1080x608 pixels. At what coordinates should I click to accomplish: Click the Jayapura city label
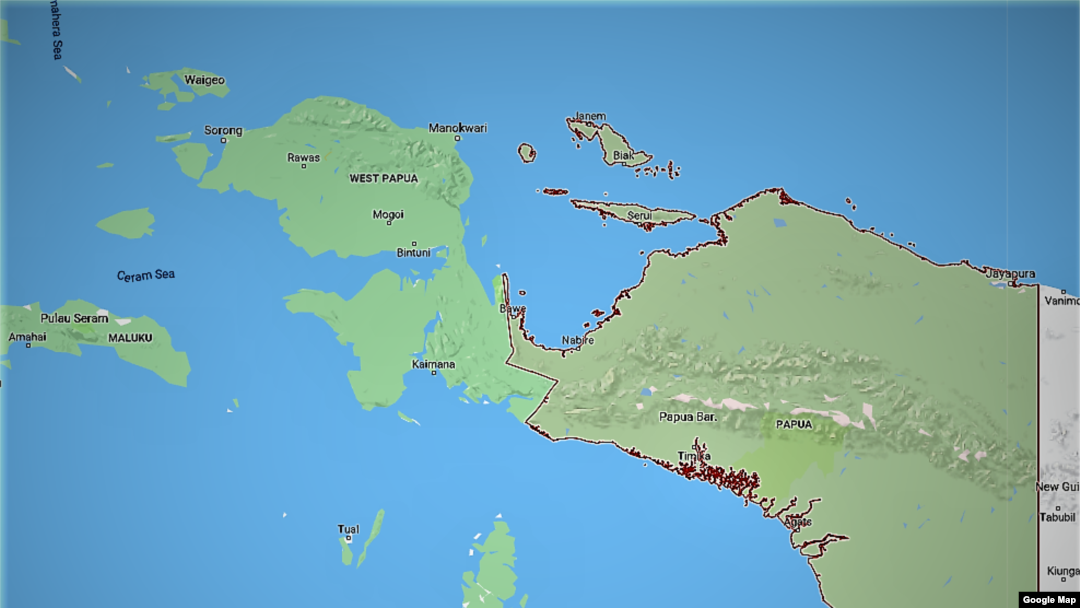coord(1010,273)
